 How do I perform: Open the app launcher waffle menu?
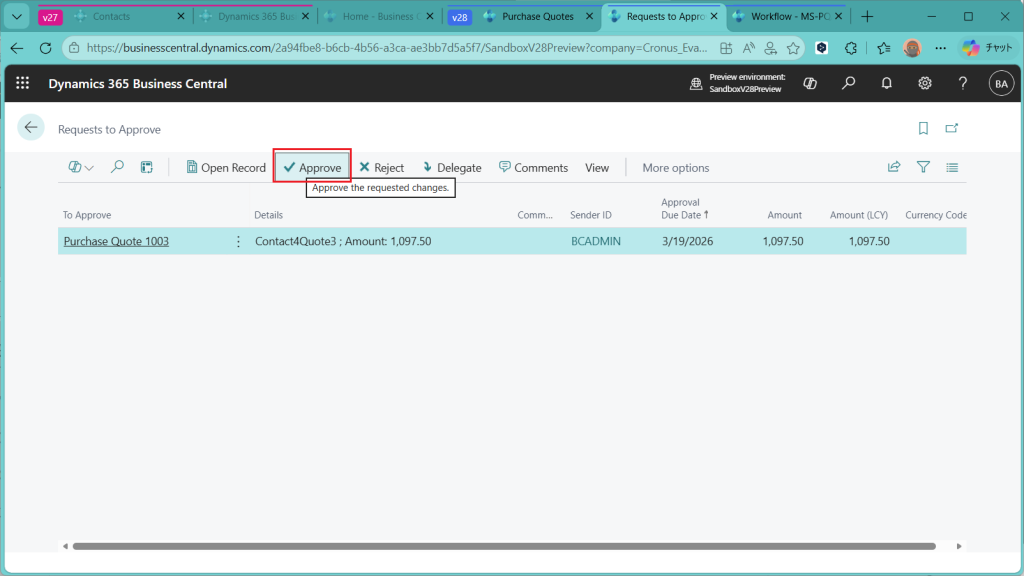coord(22,84)
